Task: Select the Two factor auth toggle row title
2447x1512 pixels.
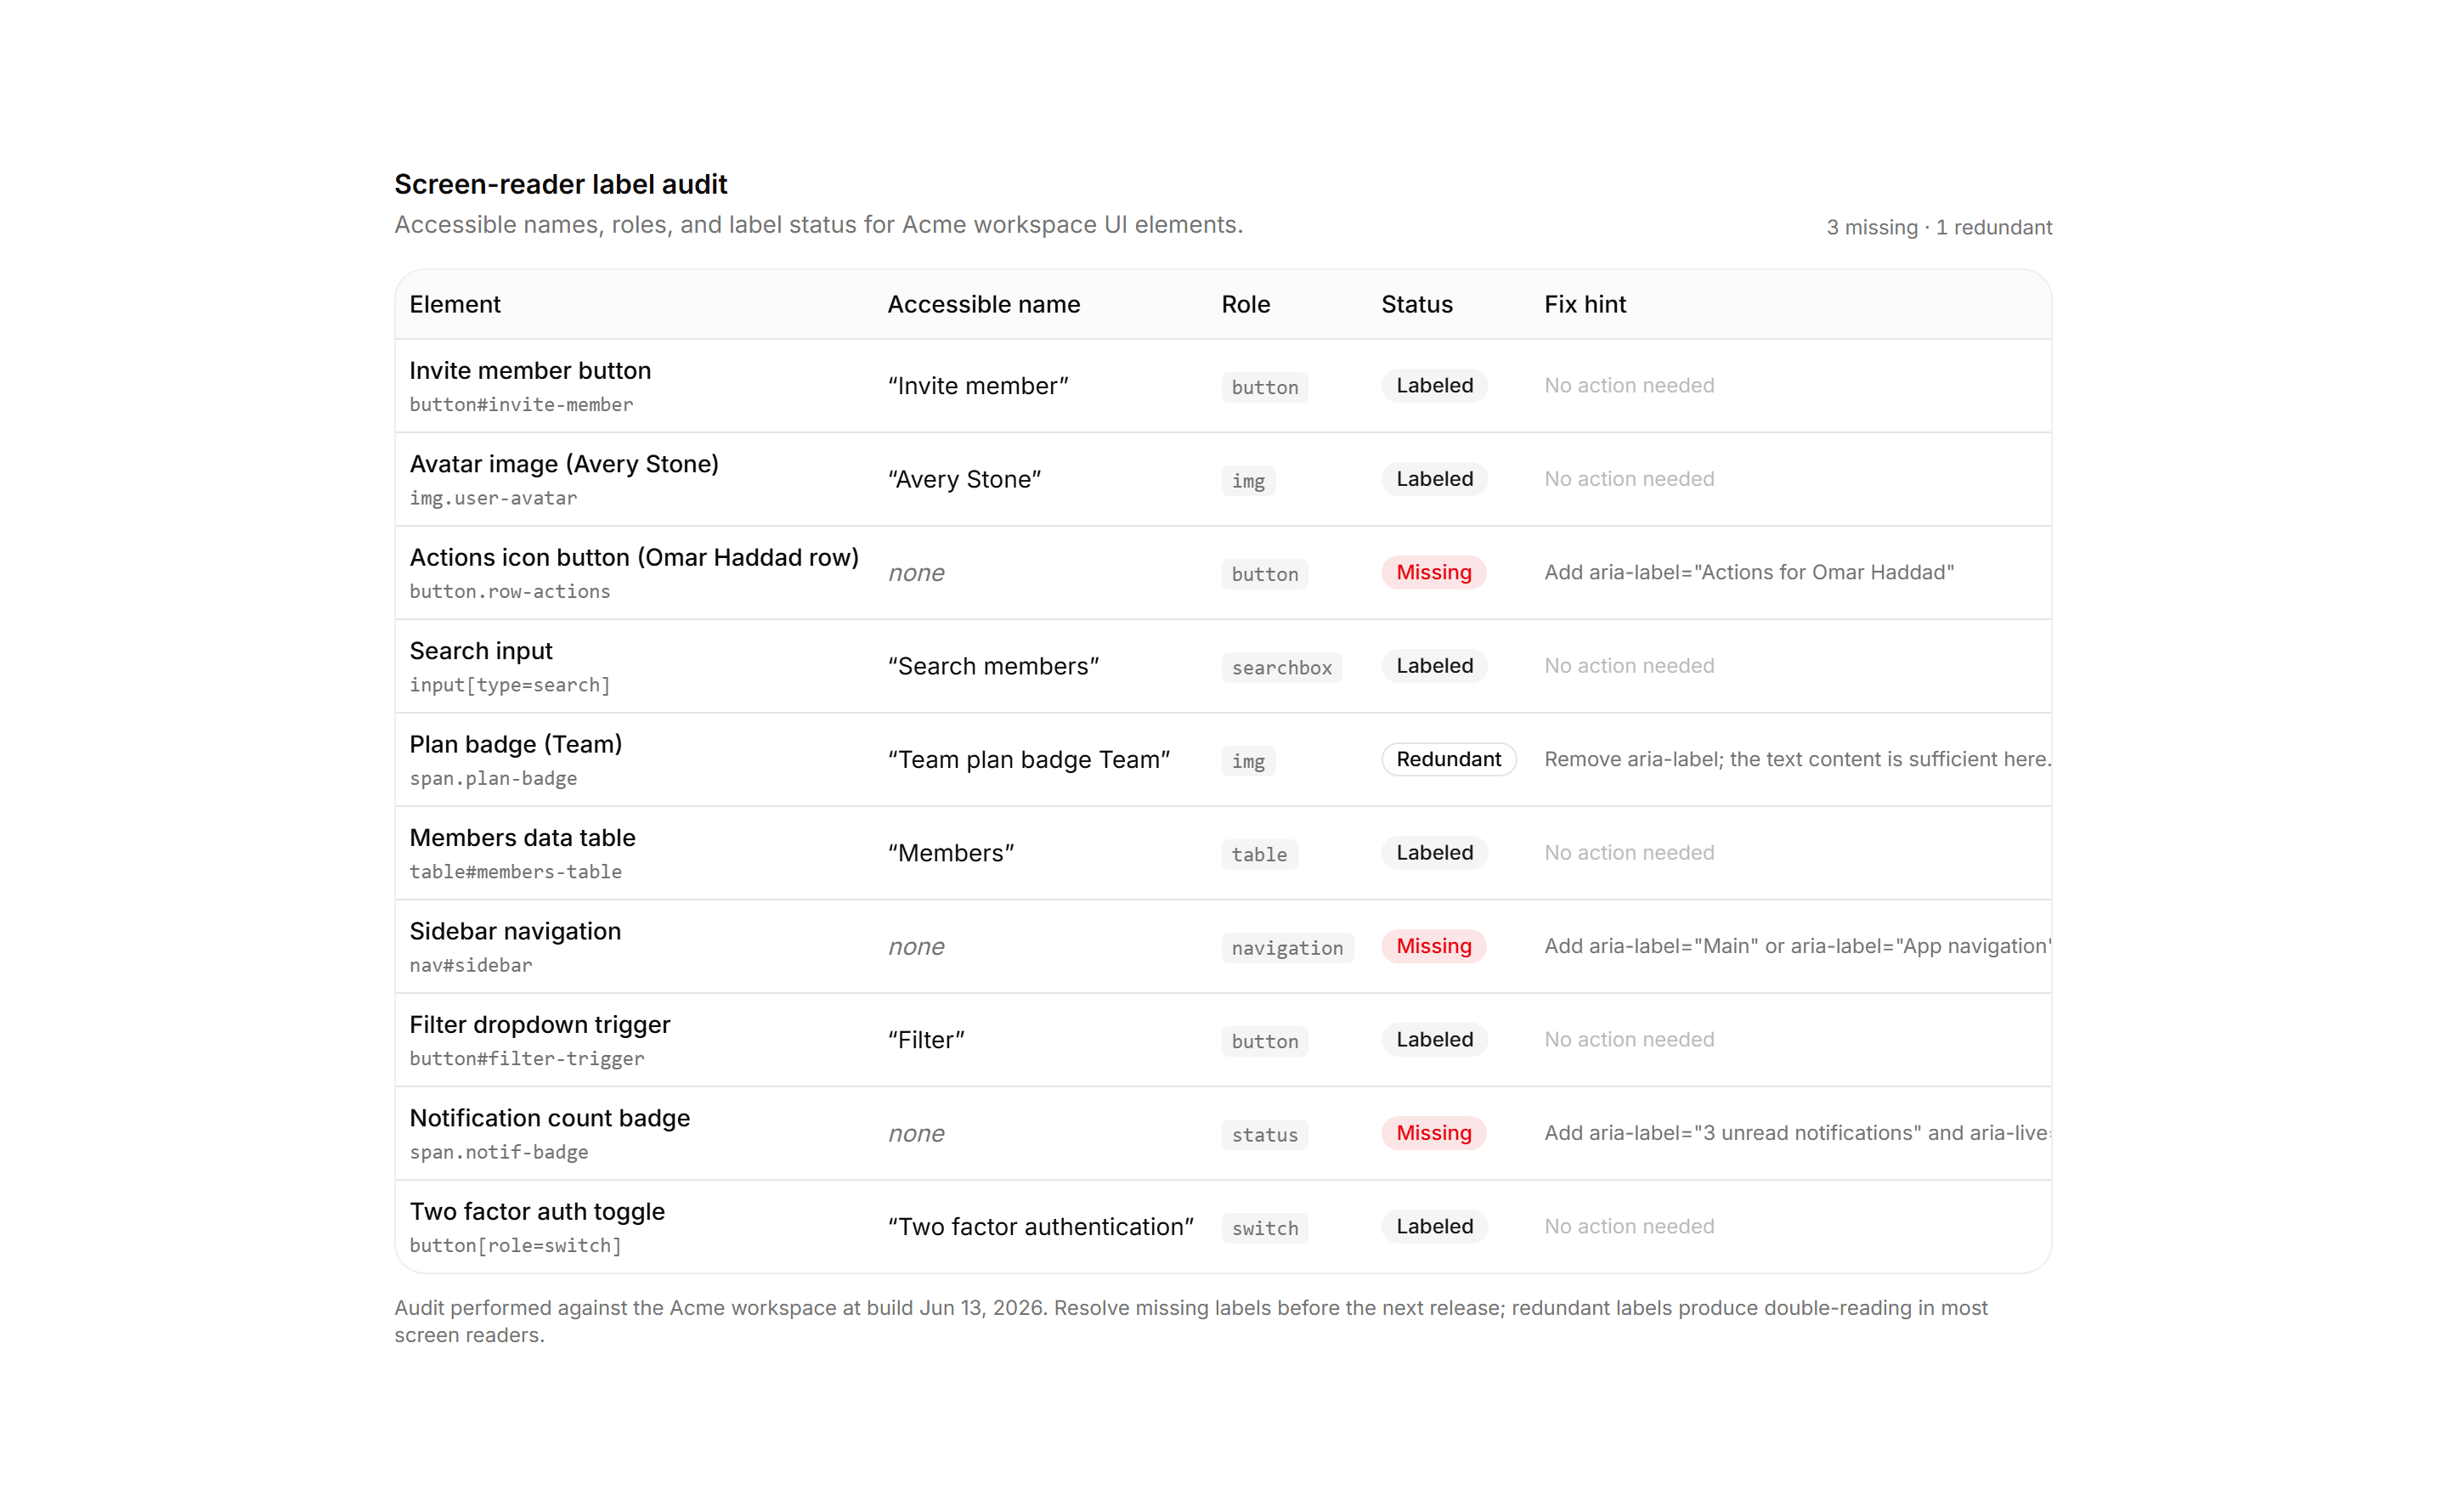Action: pos(537,1212)
